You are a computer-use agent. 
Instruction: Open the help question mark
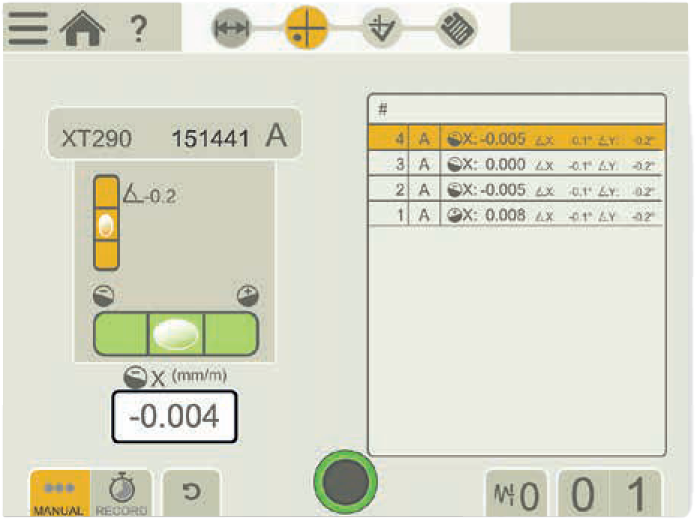coord(137,28)
